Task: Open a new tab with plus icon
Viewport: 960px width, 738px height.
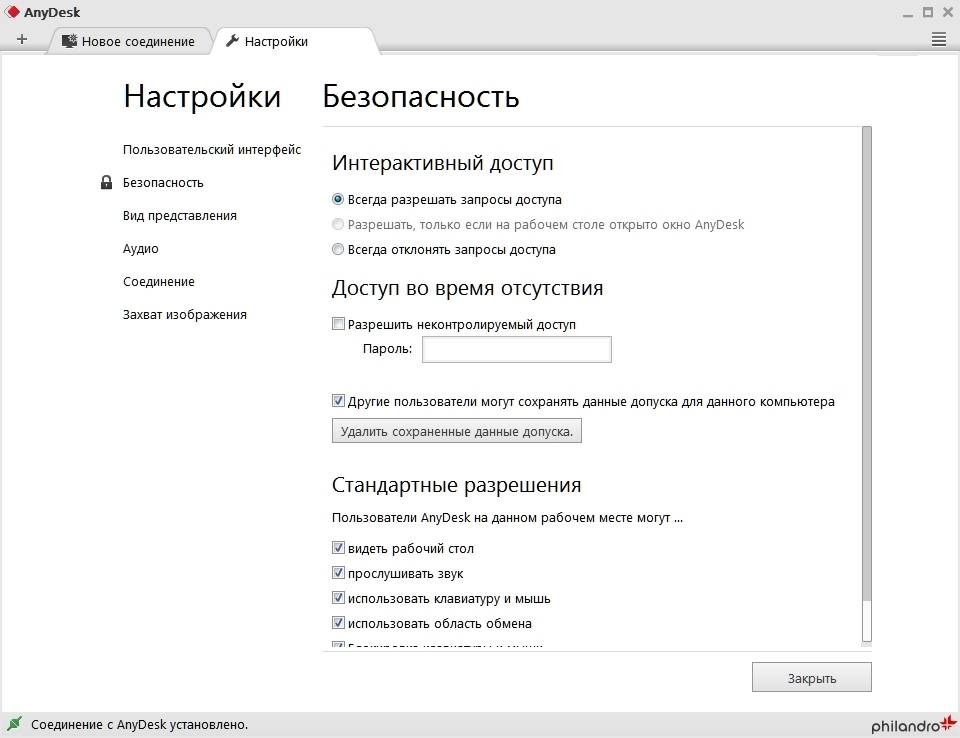Action: (22, 40)
